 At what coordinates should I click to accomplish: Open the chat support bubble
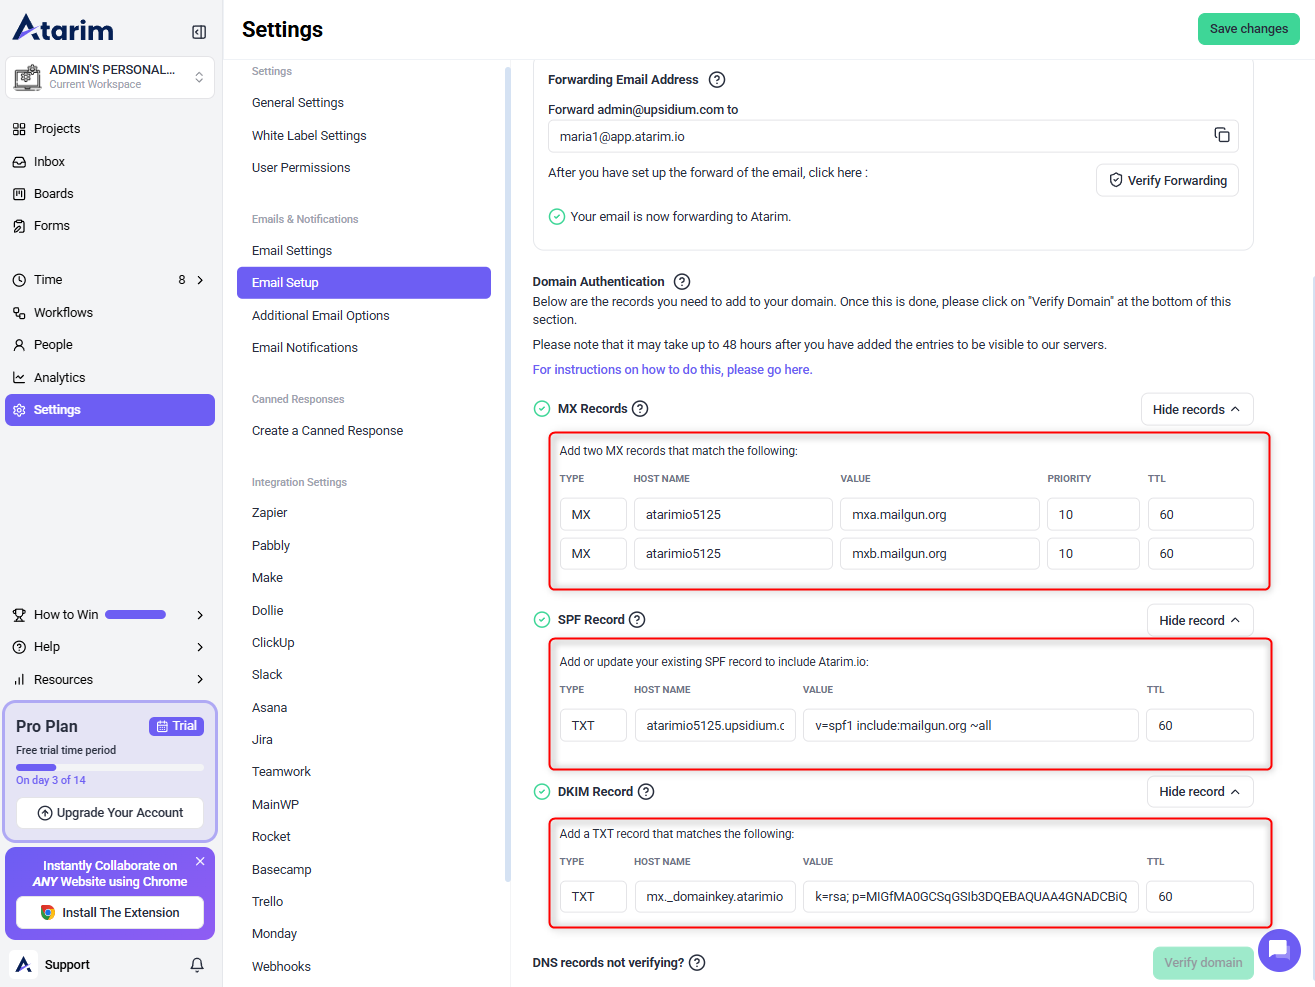[1278, 950]
